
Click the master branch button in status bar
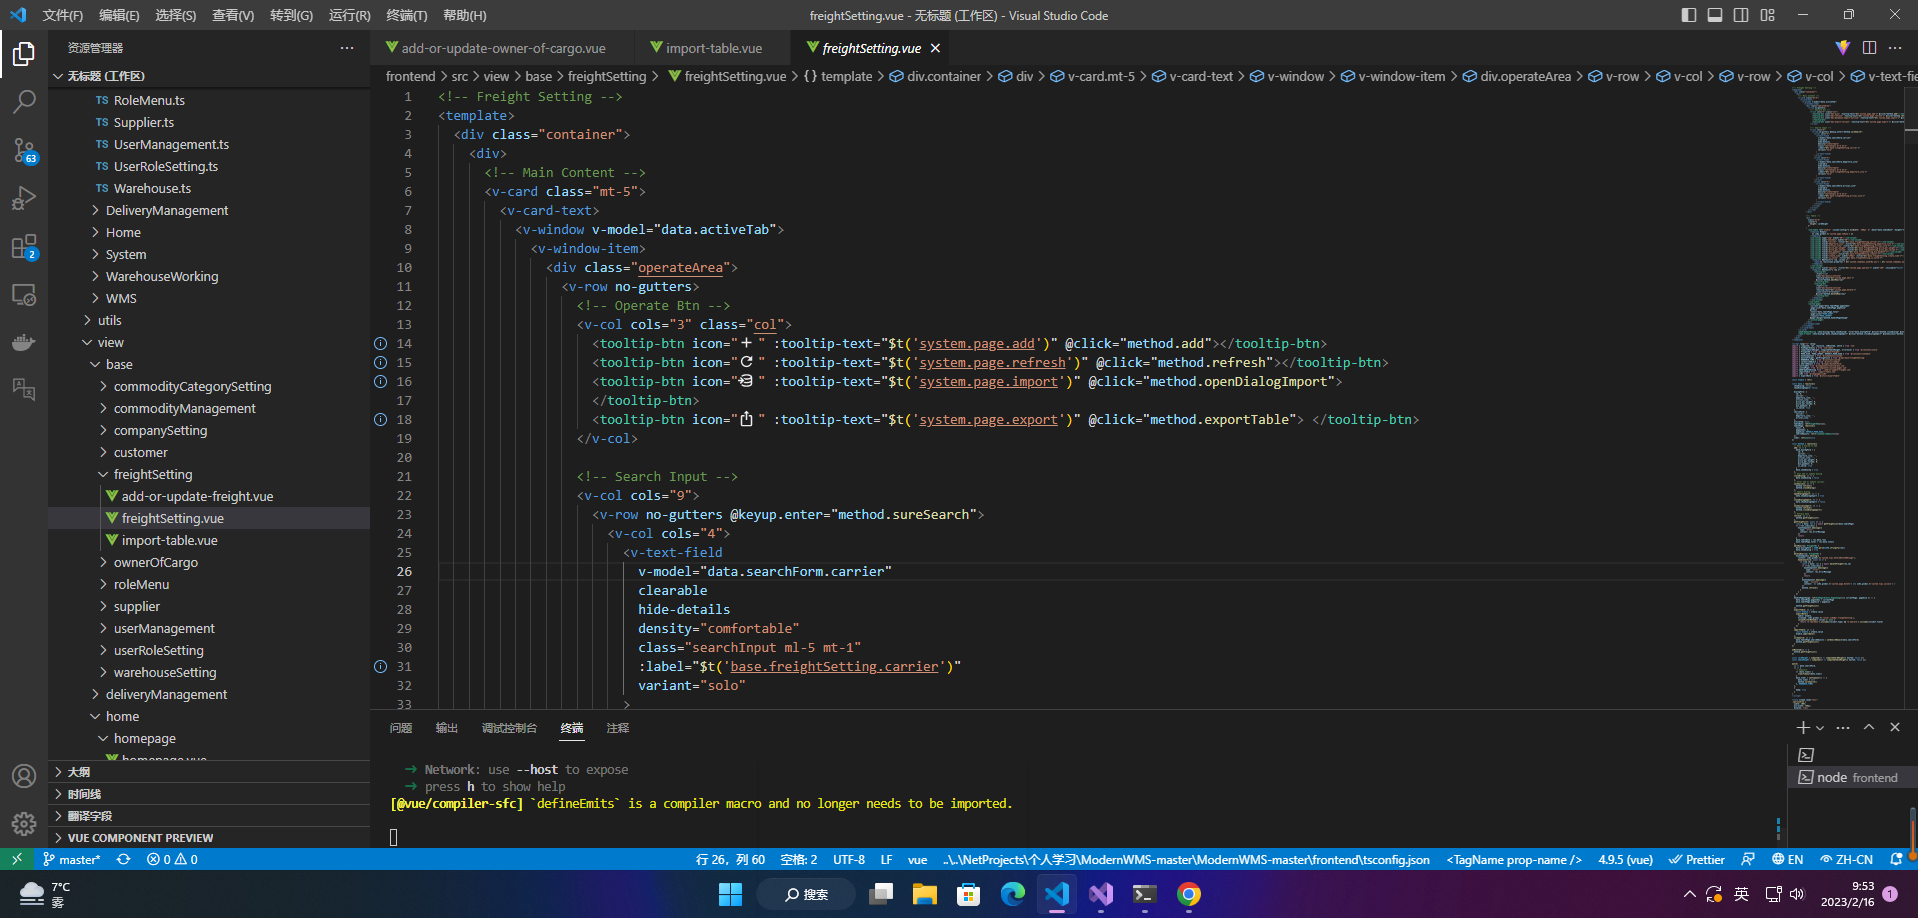[71, 859]
